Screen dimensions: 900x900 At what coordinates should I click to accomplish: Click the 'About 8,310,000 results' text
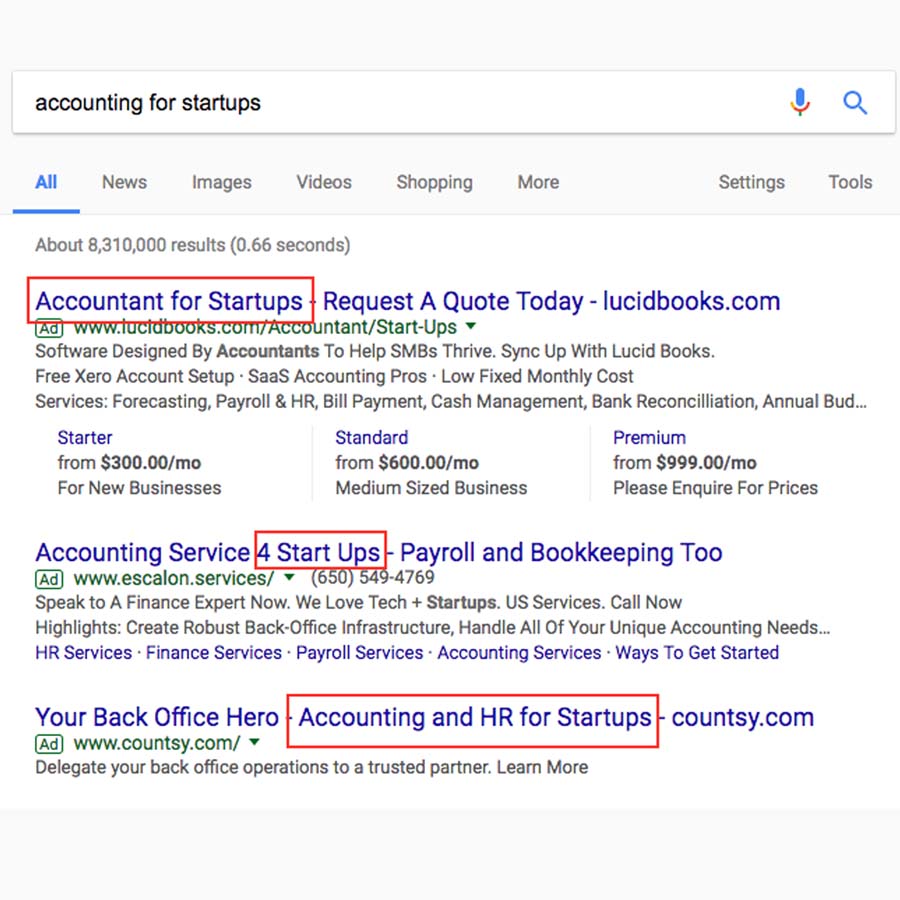(x=192, y=245)
